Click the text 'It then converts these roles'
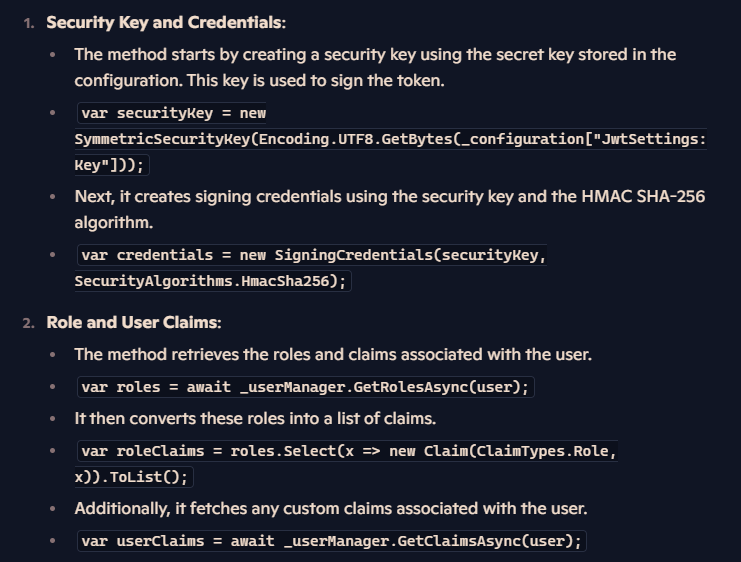 [255, 419]
